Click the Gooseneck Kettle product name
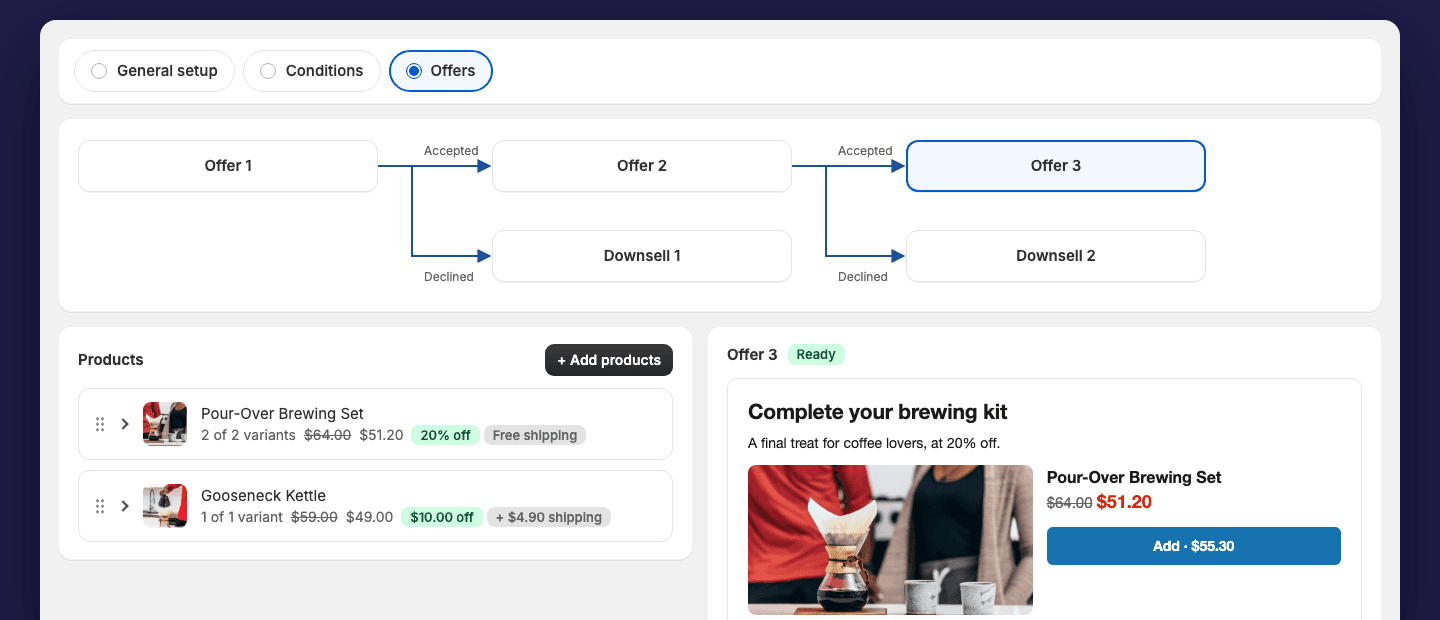The image size is (1440, 620). coord(263,495)
